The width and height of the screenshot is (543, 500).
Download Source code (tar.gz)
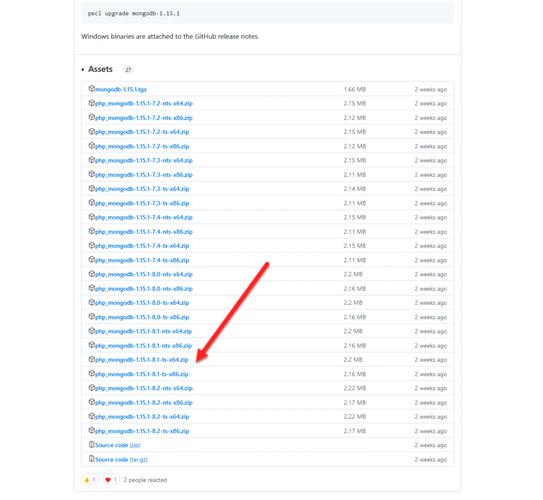point(121,459)
